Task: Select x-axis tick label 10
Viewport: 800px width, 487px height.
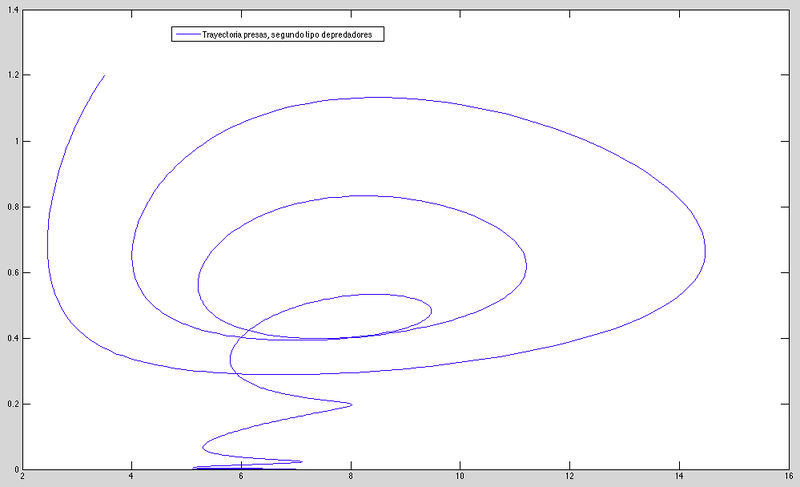Action: 460,478
